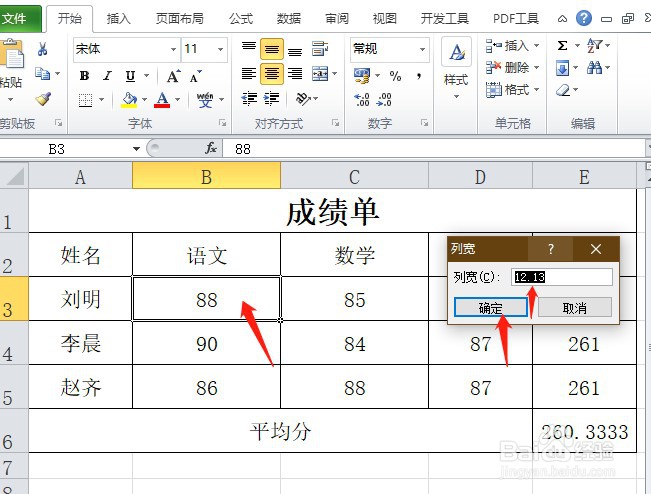This screenshot has height=494, width=651.
Task: Apply cell borders icon
Action: click(x=86, y=100)
